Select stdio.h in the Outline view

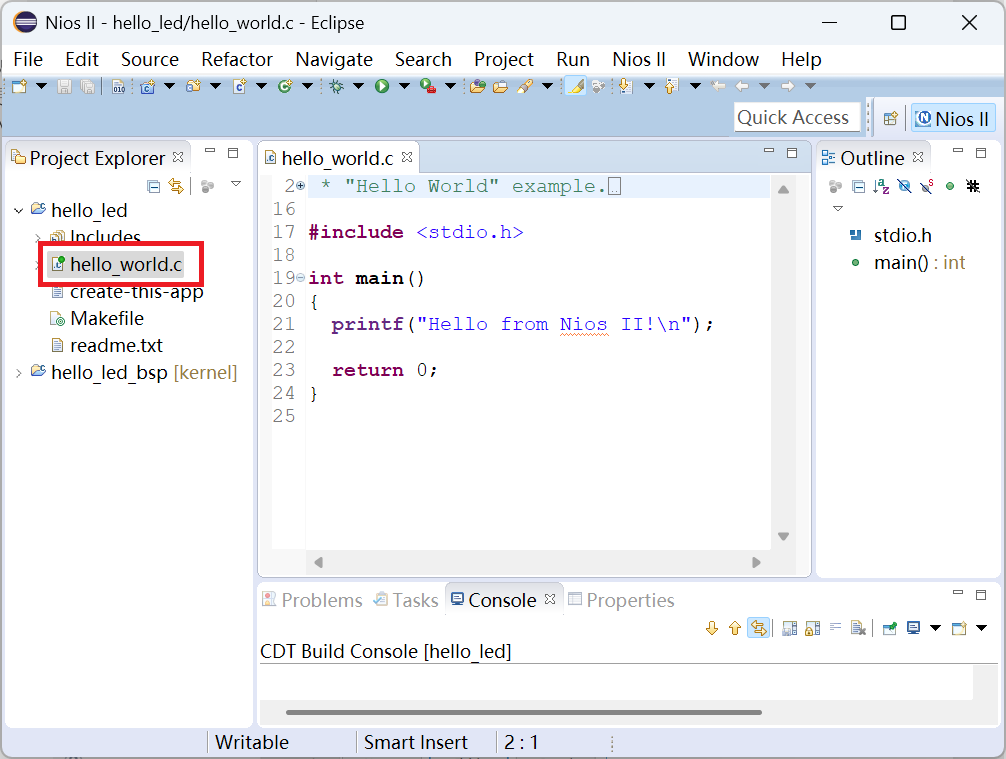coord(902,235)
